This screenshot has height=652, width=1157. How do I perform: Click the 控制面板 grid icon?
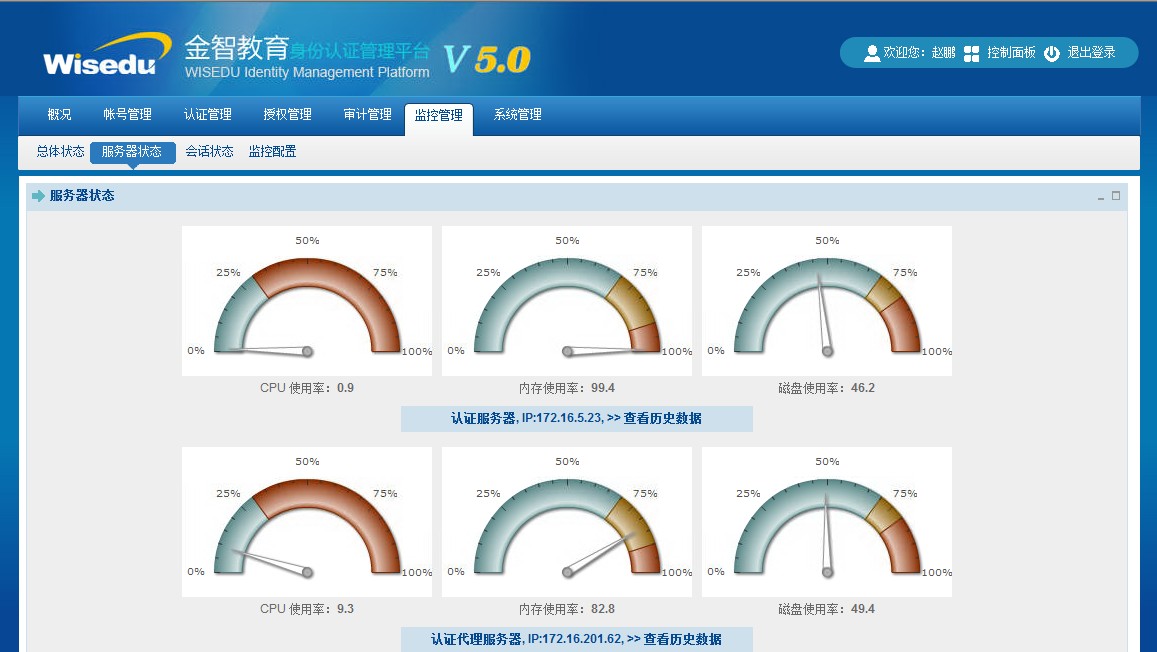pos(971,53)
